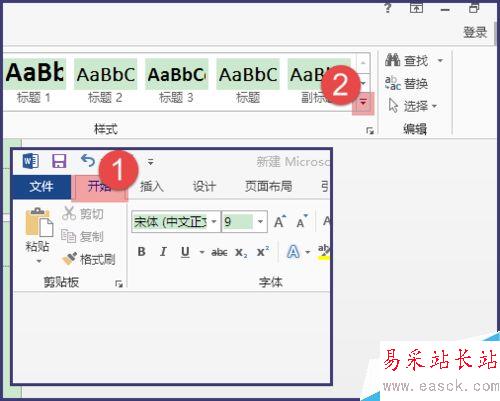Switch to the 插入 insert tab

coord(152,186)
